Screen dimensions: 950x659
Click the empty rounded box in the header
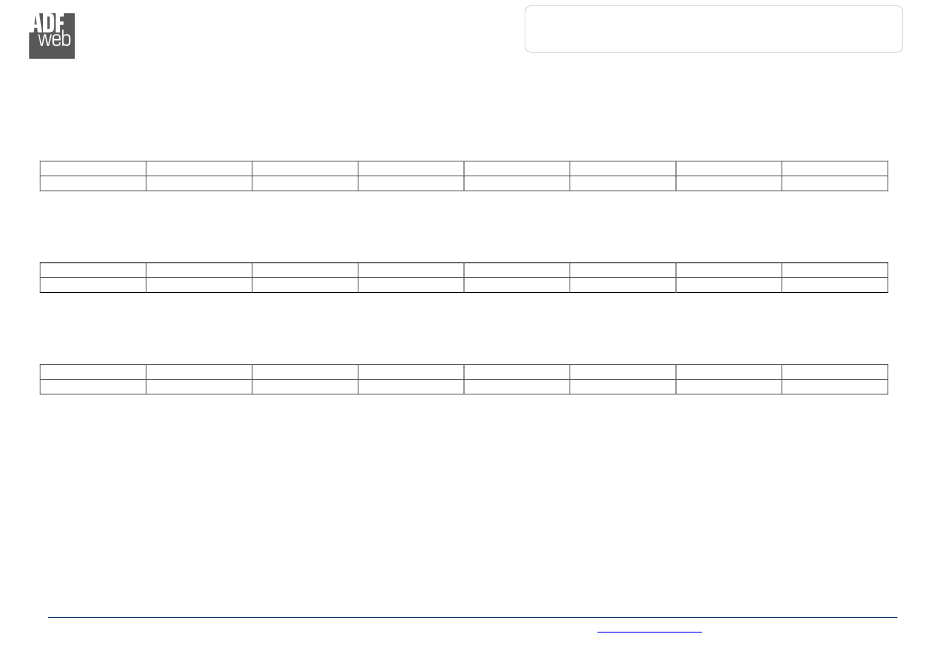pos(713,29)
